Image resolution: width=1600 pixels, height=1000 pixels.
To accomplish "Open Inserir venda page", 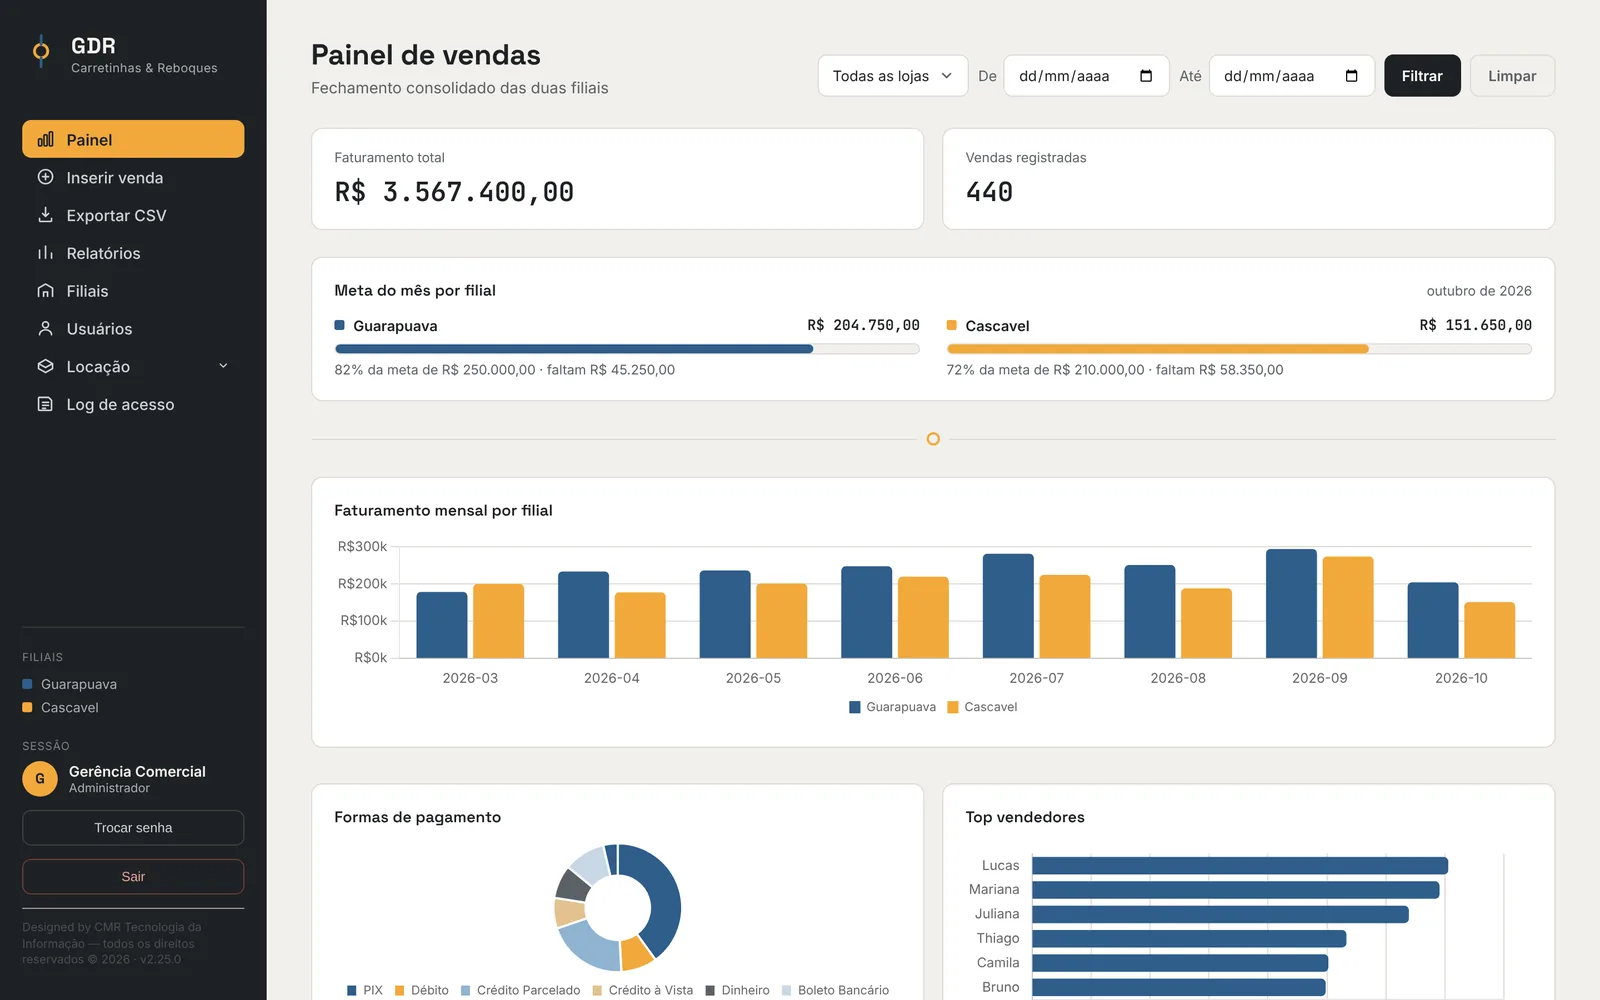I will coord(133,177).
